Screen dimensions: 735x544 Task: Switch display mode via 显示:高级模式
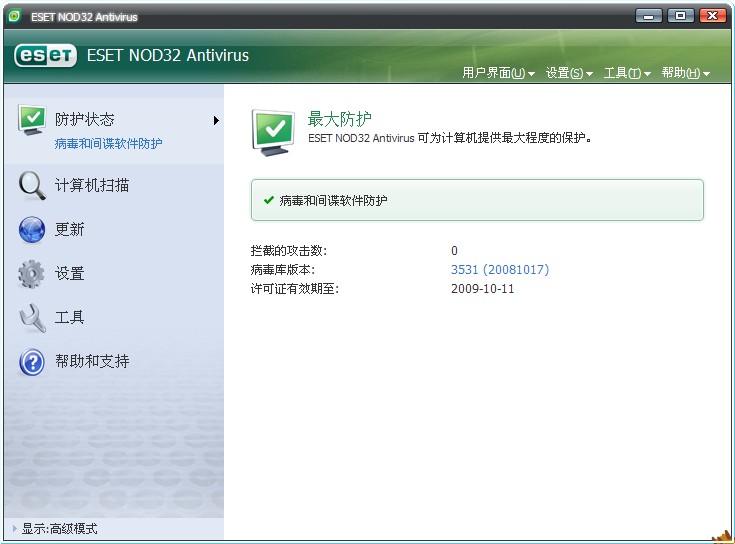coord(60,529)
